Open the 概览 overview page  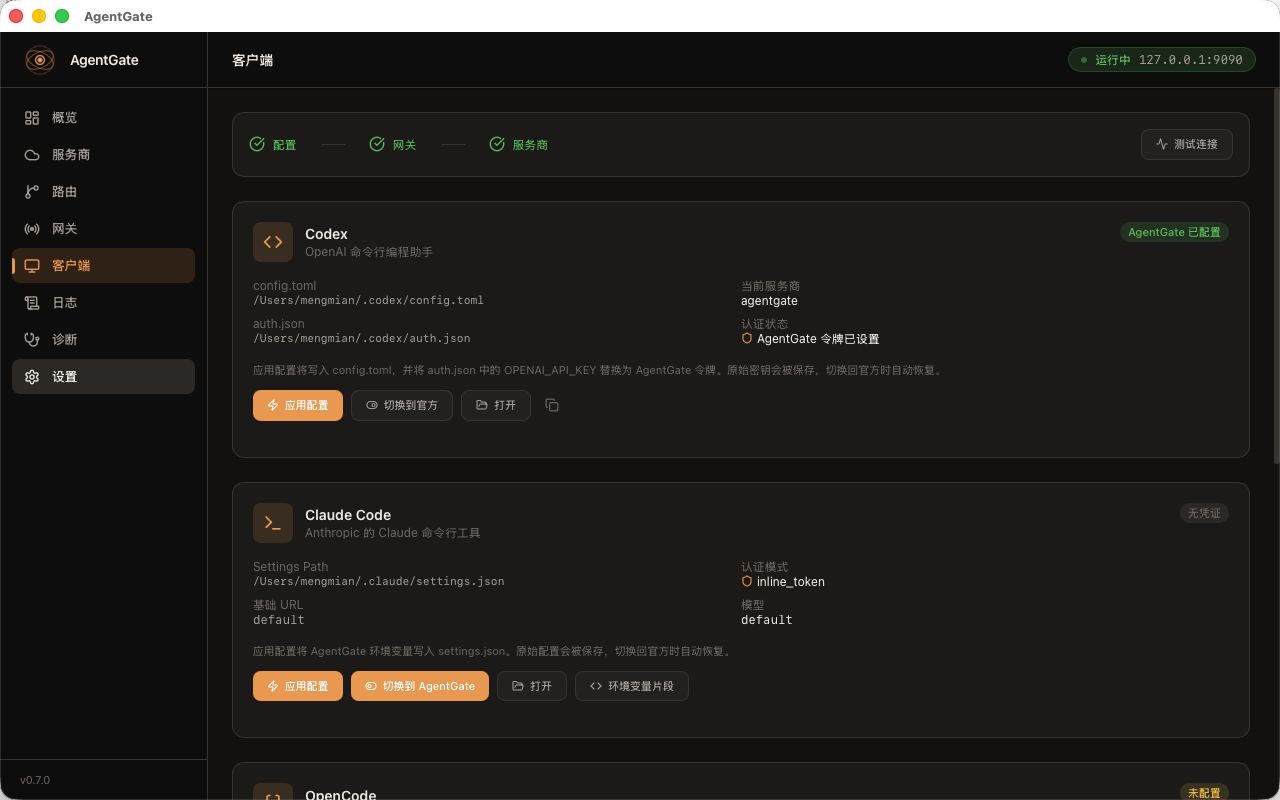[103, 118]
